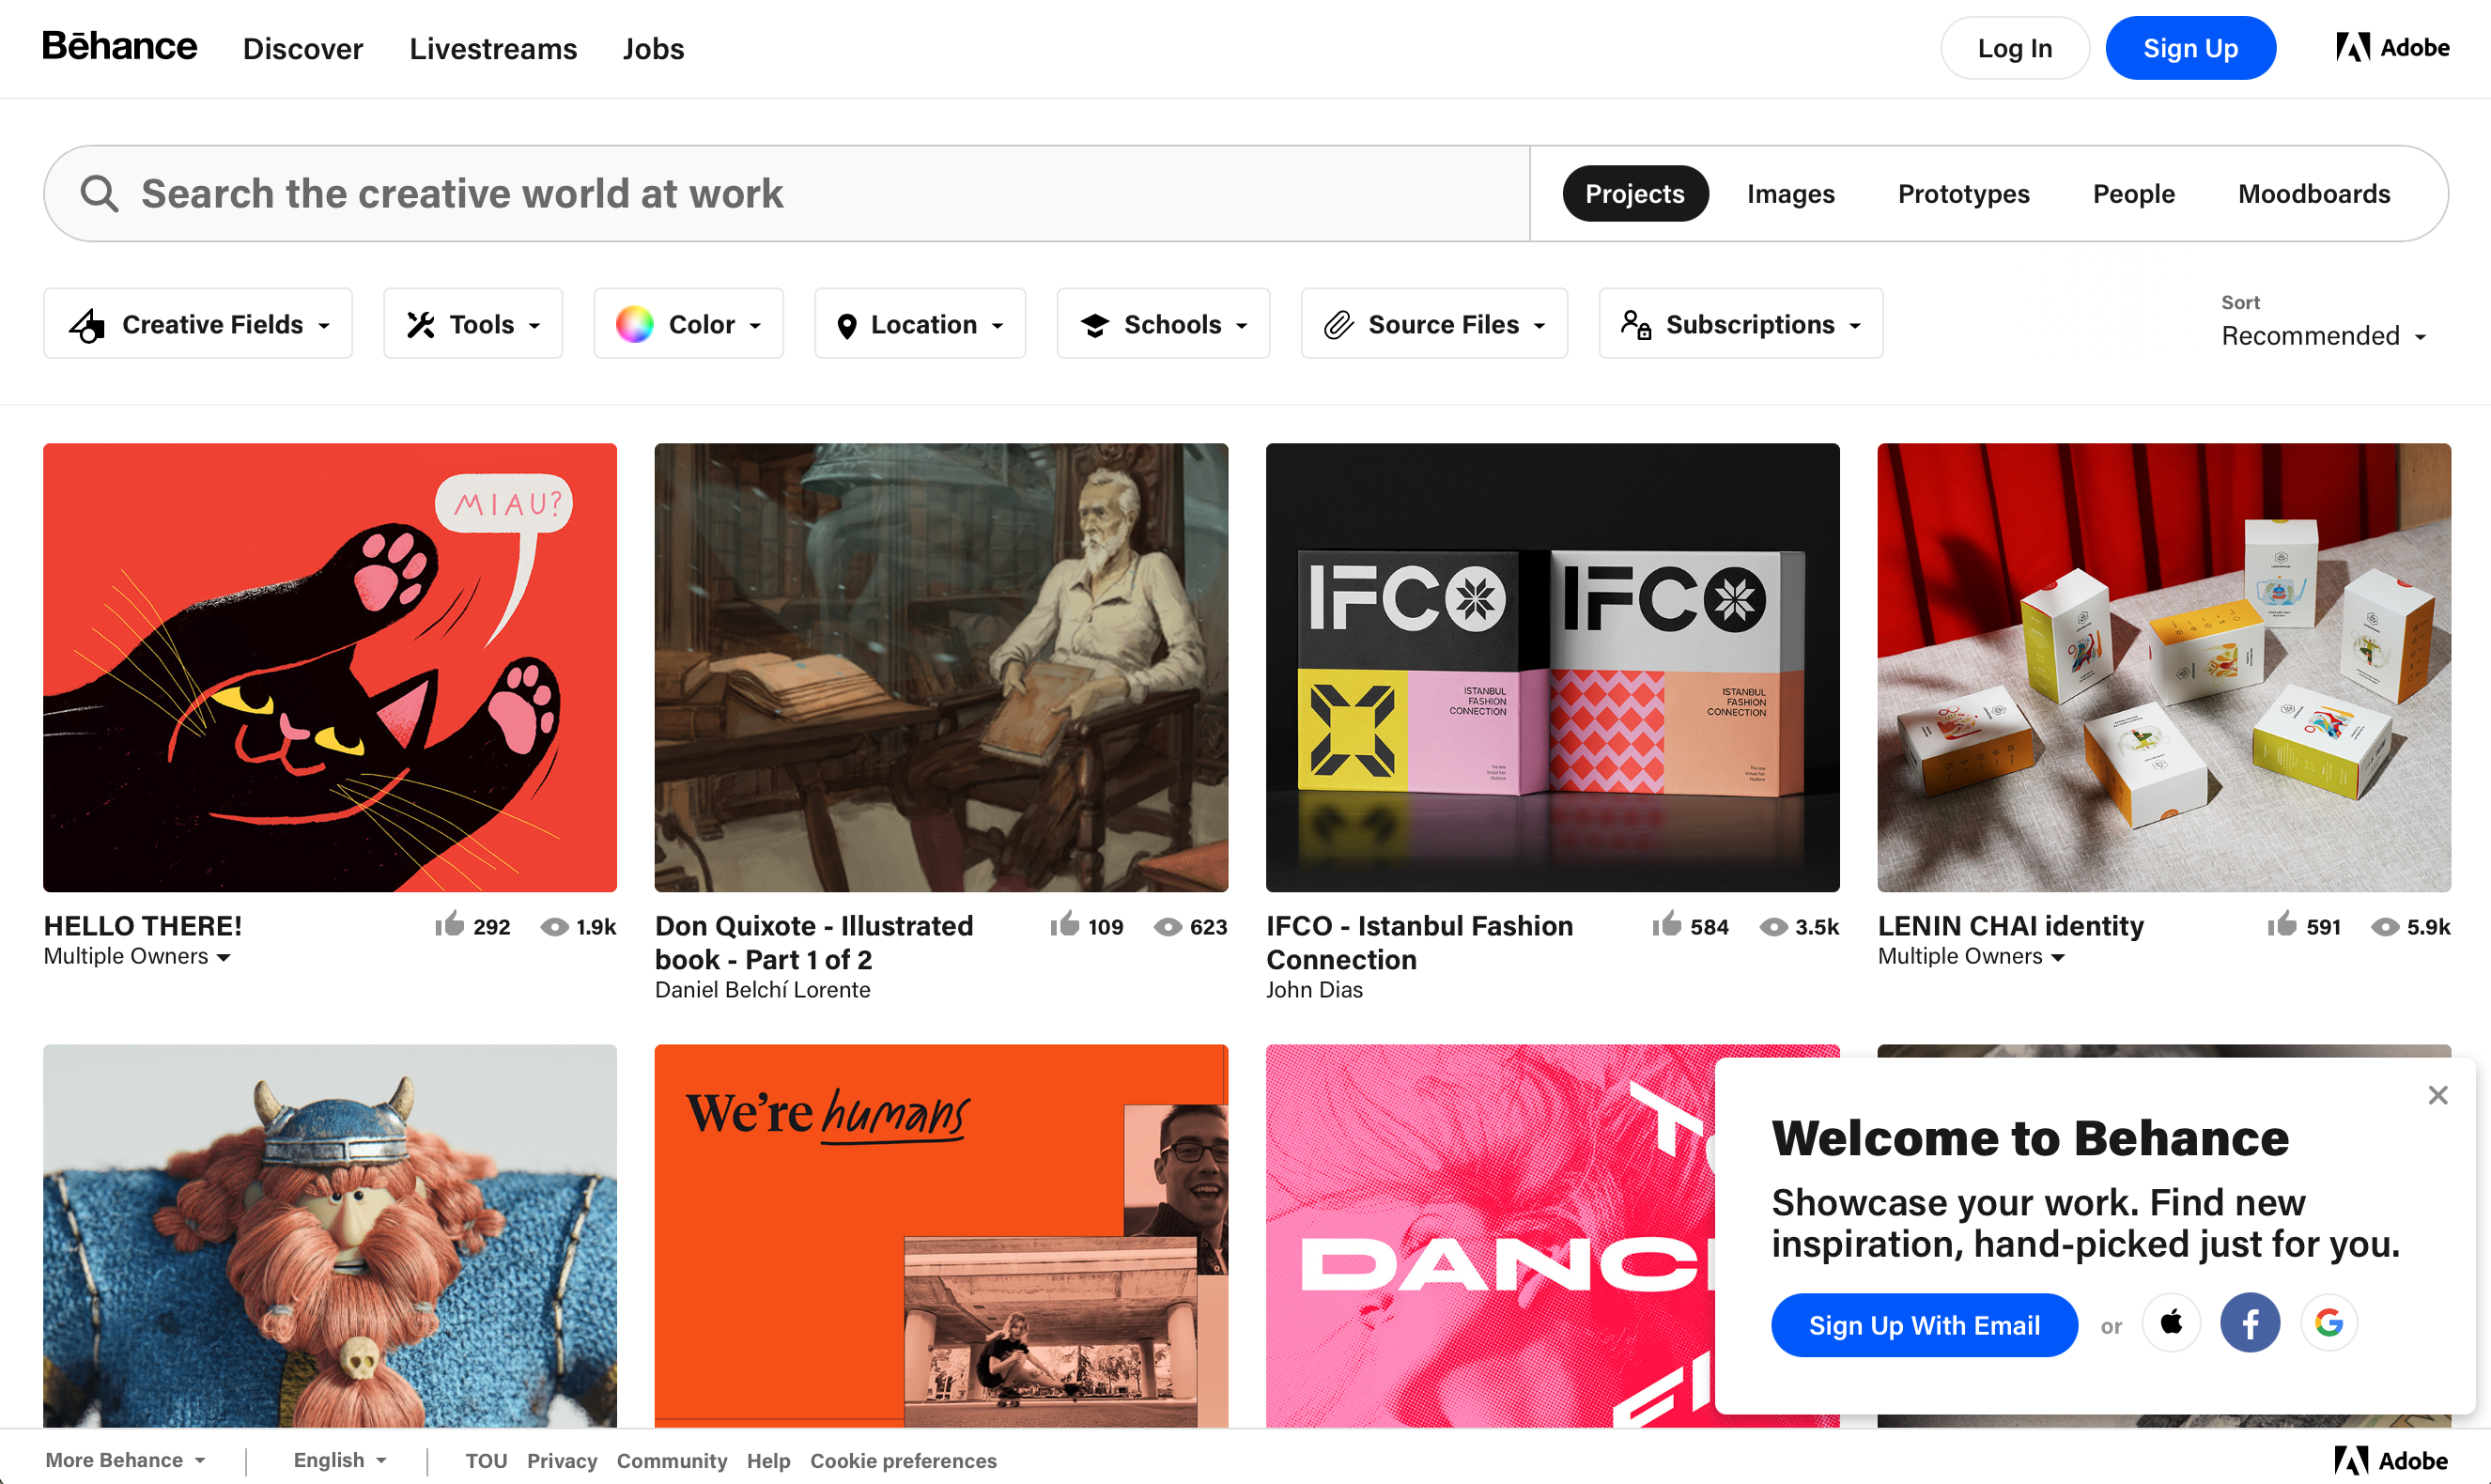Sign up with Google icon

[x=2328, y=1324]
